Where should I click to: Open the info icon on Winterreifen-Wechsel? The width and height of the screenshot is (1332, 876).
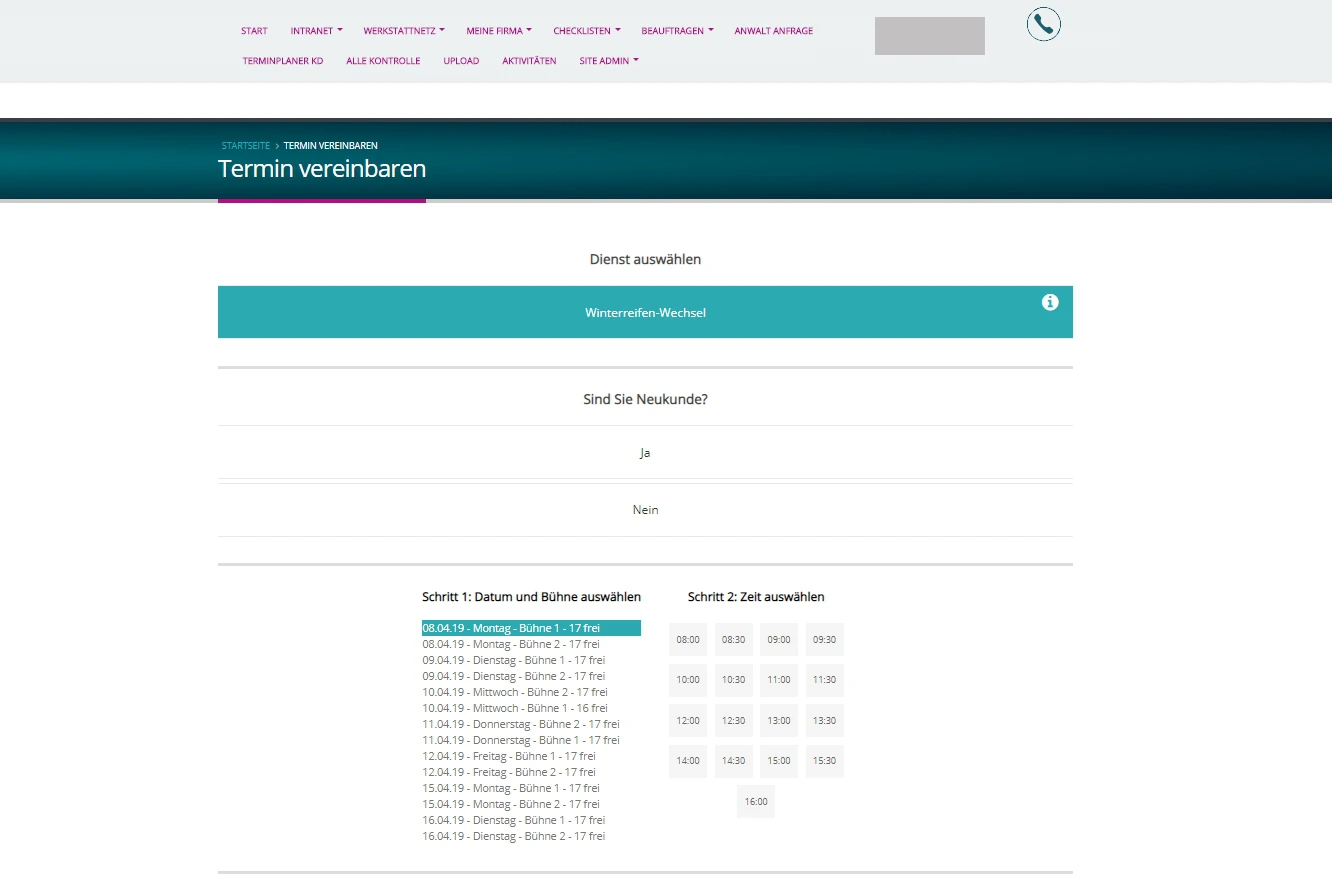pyautogui.click(x=1048, y=301)
